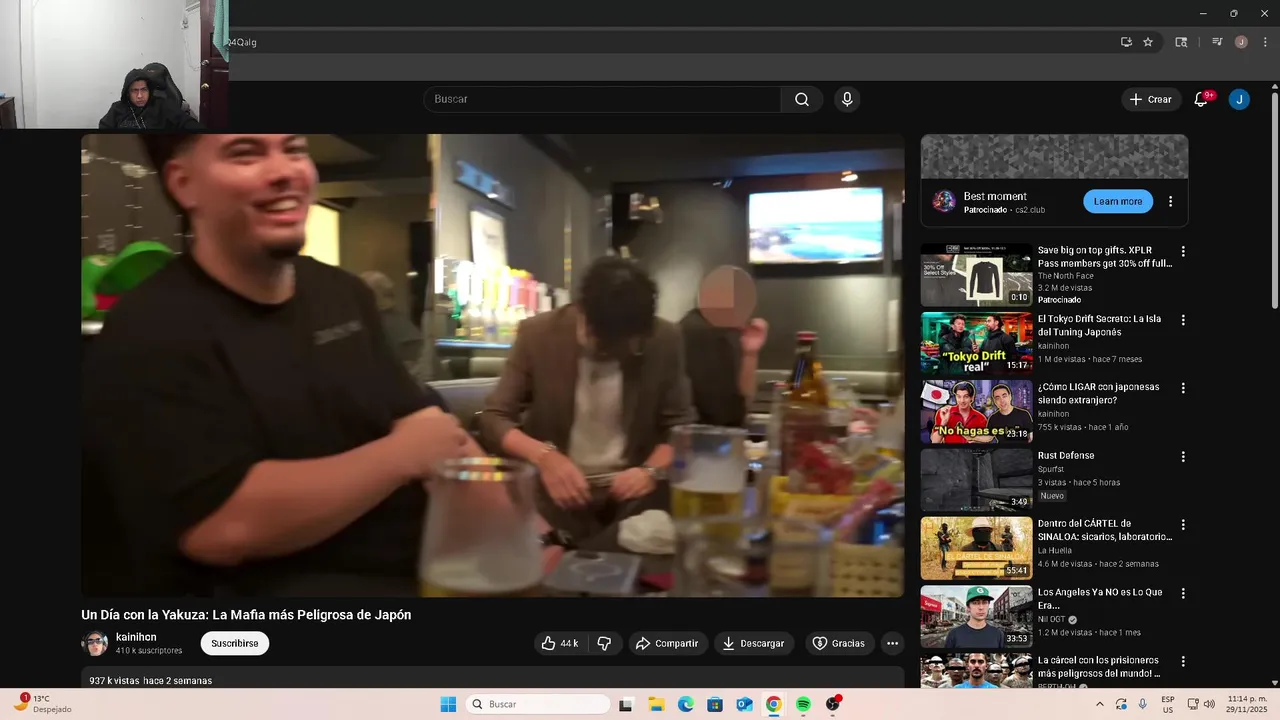The width and height of the screenshot is (1280, 720).
Task: Open Outlook from taskbar
Action: [744, 704]
